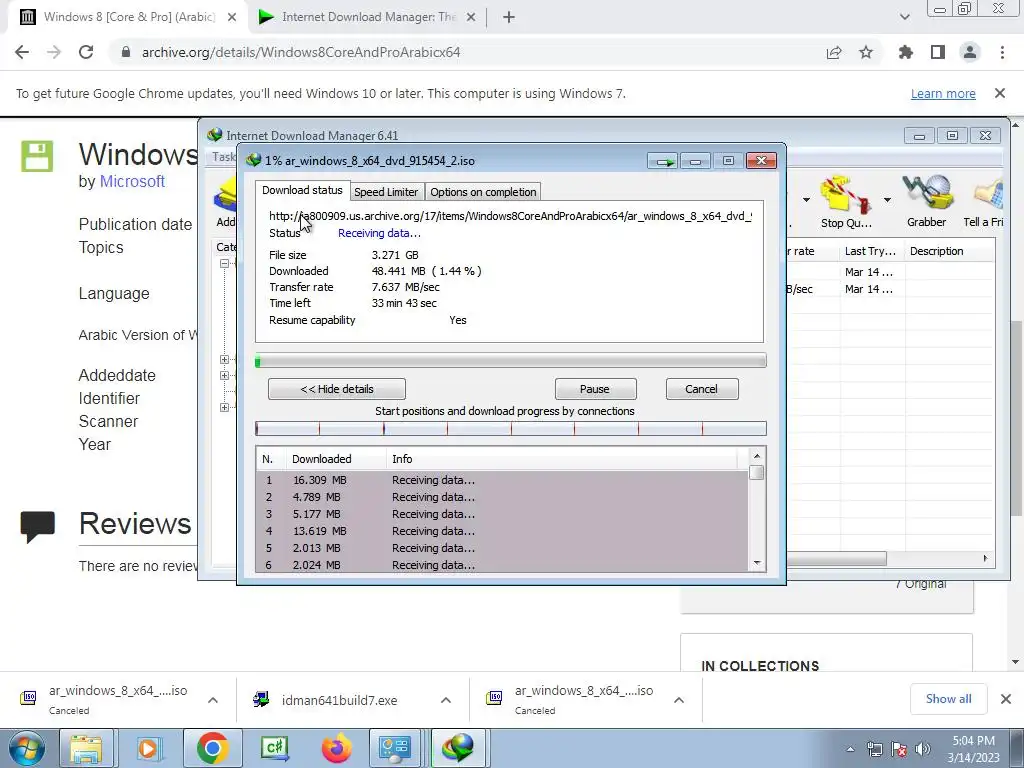Click the Hide details button
This screenshot has width=1024, height=768.
pyautogui.click(x=337, y=389)
